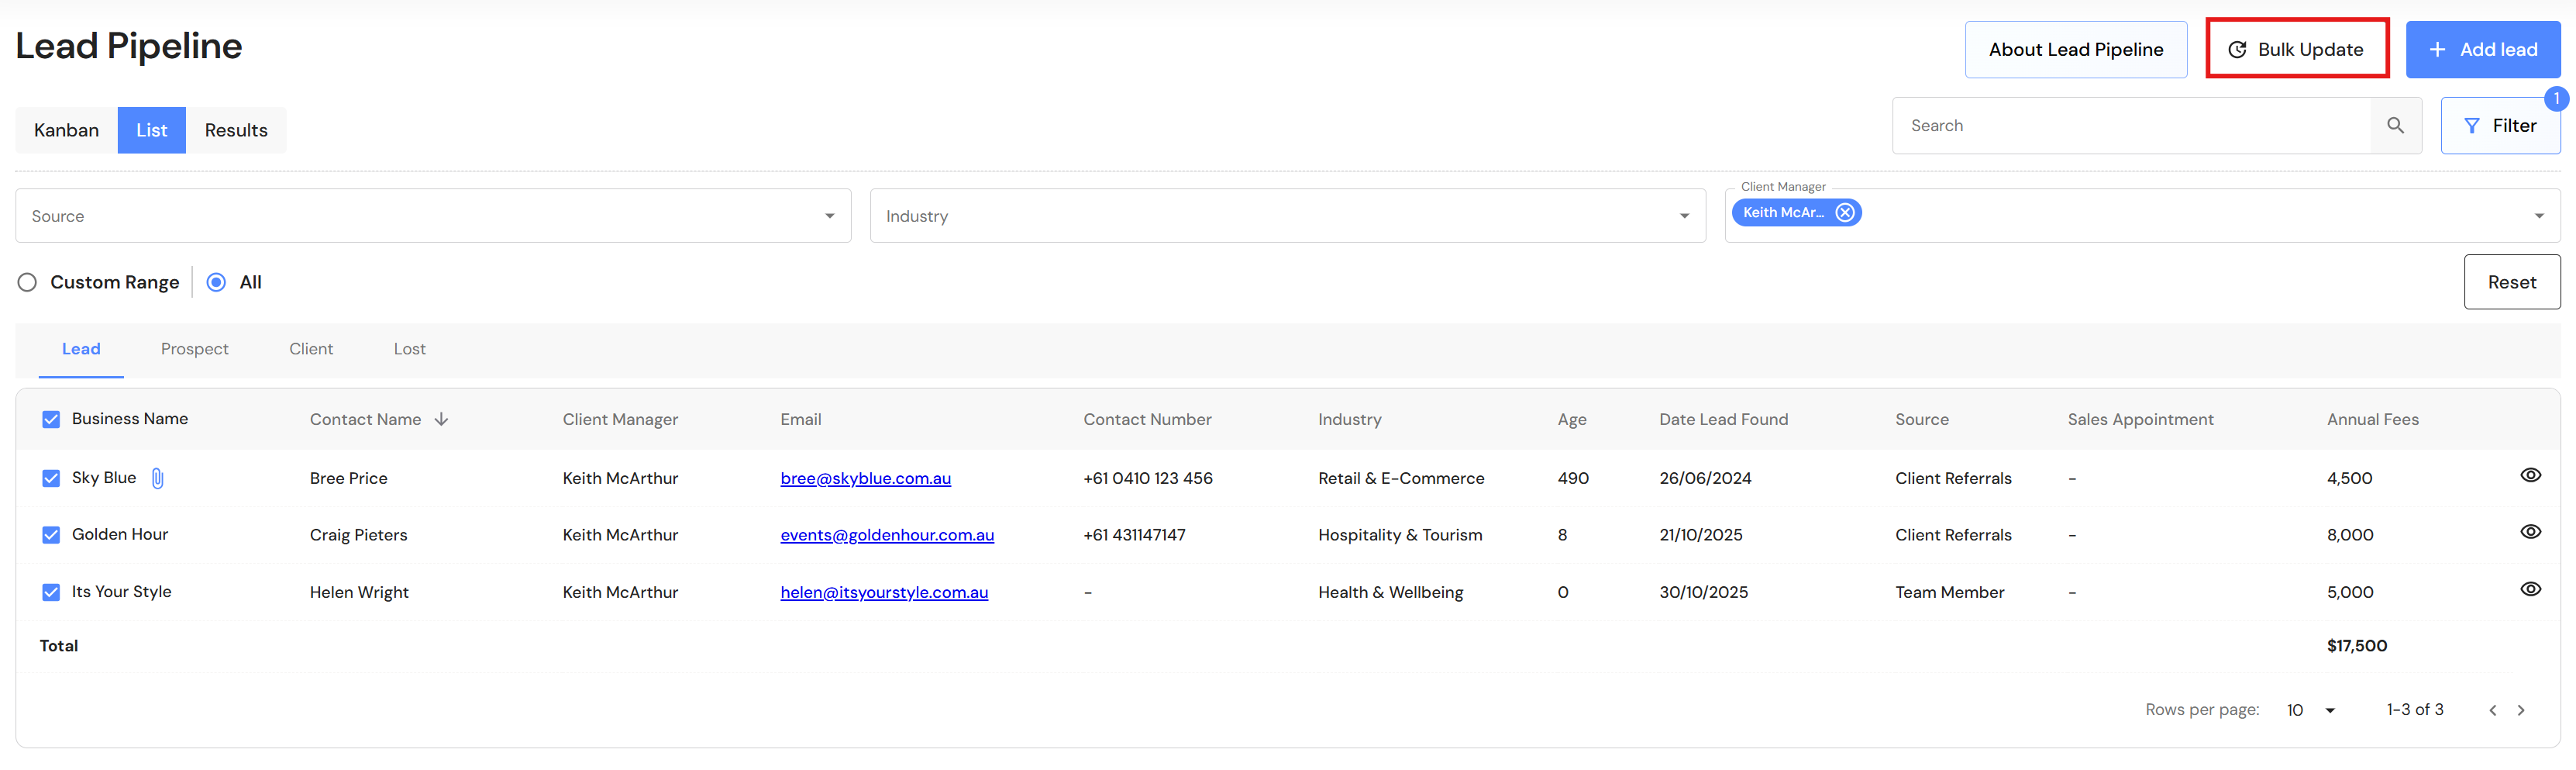Viewport: 2576px width, 770px height.
Task: Sort by Contact Name arrow icon
Action: 442,420
